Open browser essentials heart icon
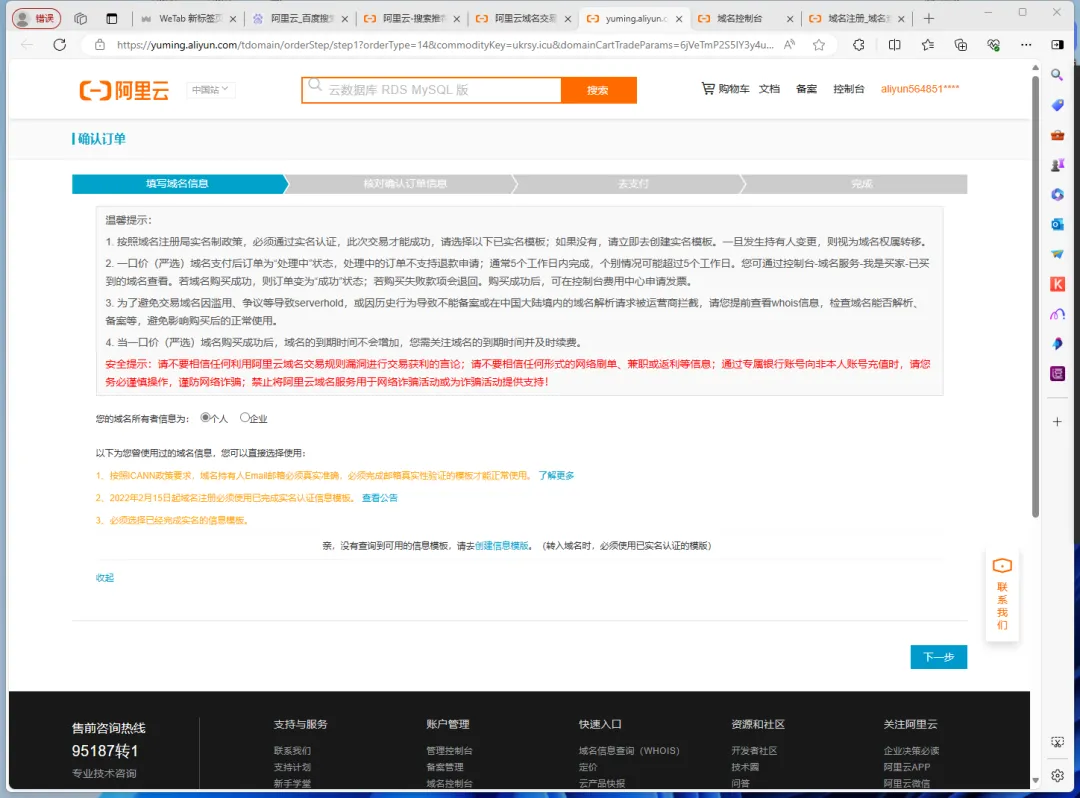The height and width of the screenshot is (798, 1080). [x=993, y=45]
